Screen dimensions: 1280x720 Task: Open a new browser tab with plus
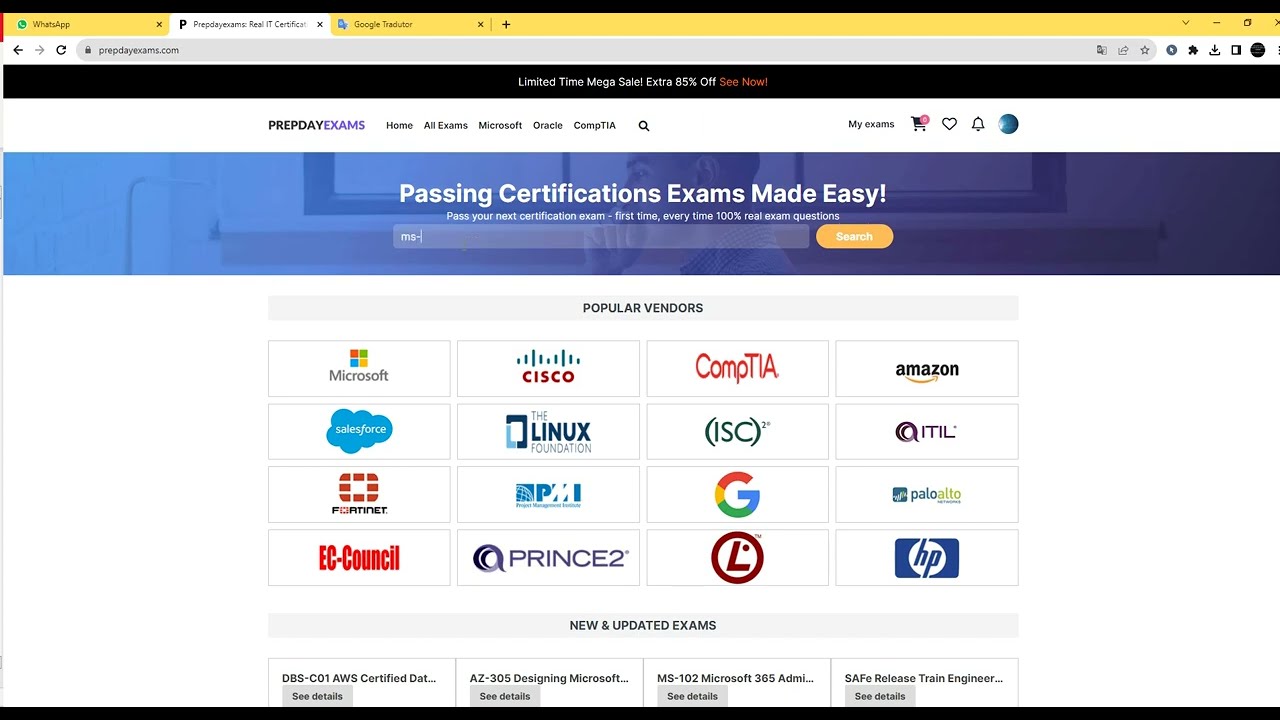tap(506, 24)
